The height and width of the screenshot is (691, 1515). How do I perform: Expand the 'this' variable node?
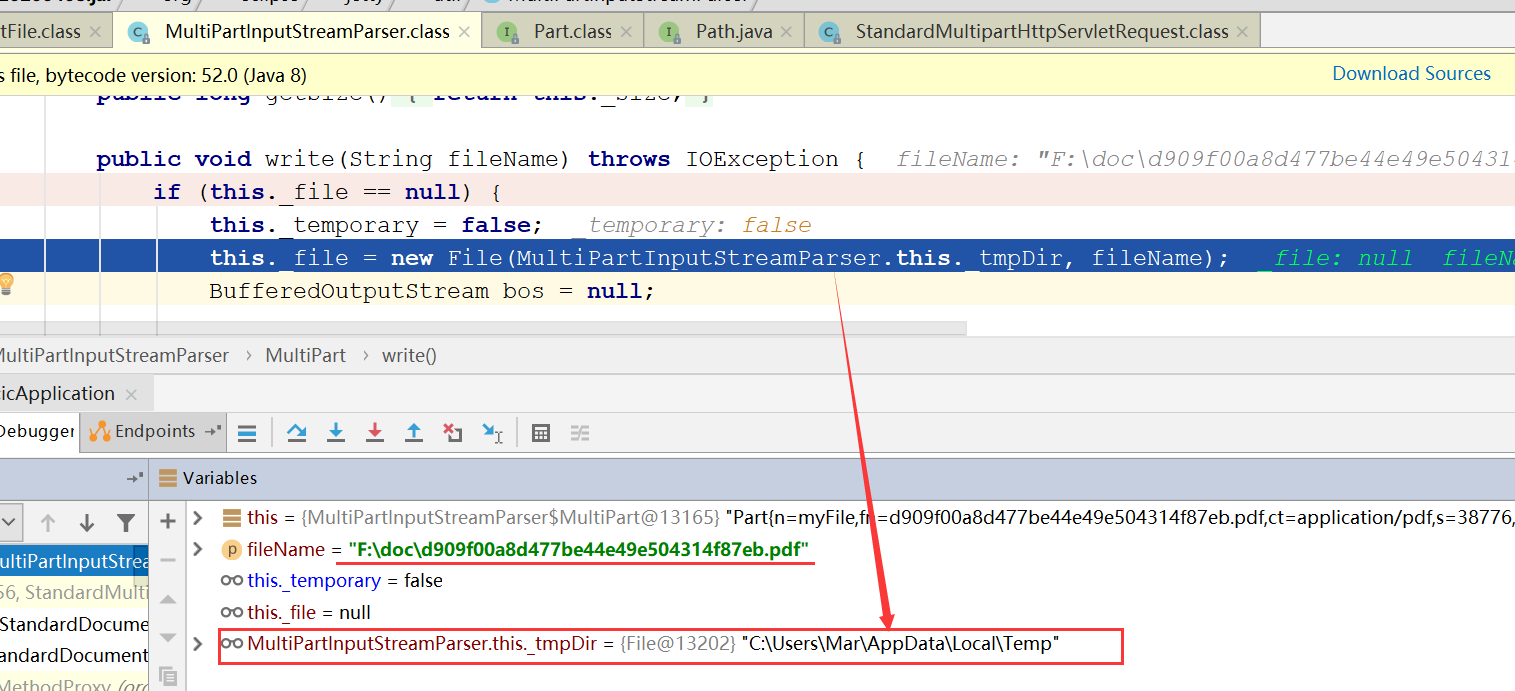click(x=198, y=518)
